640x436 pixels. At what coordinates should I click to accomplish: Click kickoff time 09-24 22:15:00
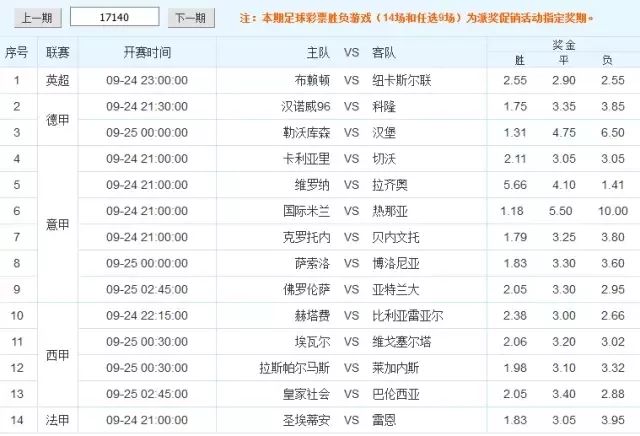coord(147,316)
